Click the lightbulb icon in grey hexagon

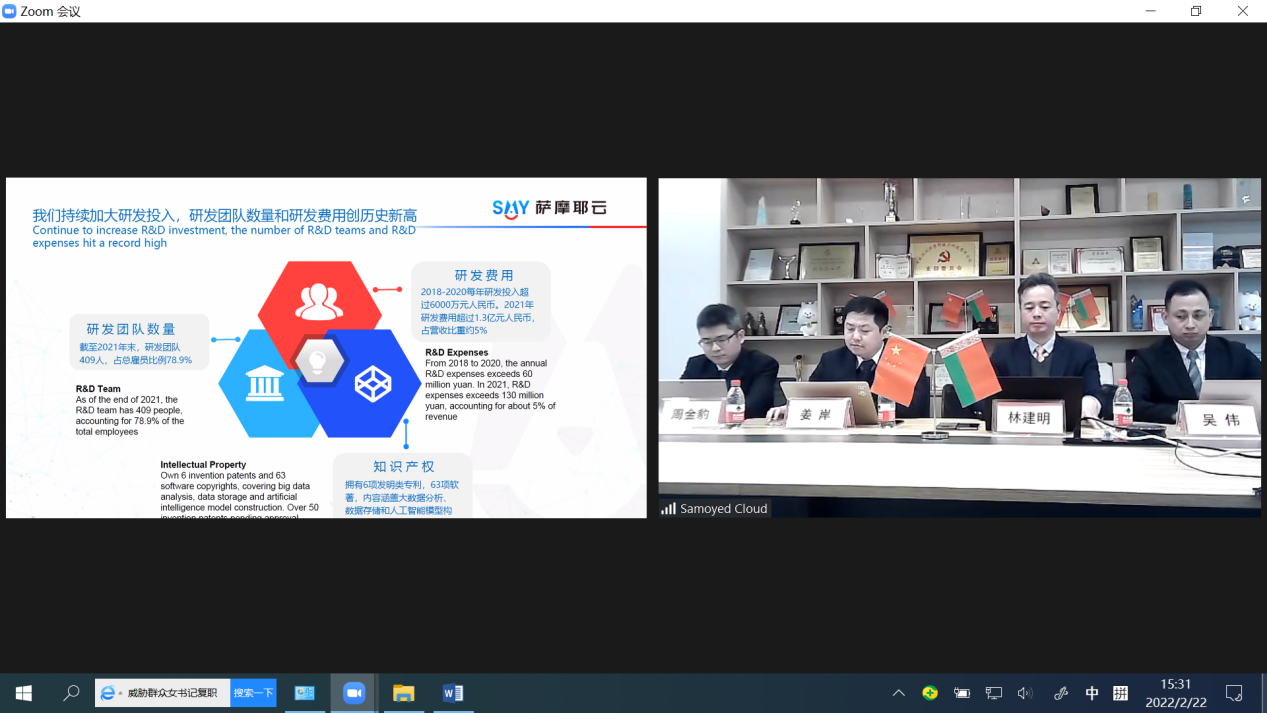click(318, 361)
